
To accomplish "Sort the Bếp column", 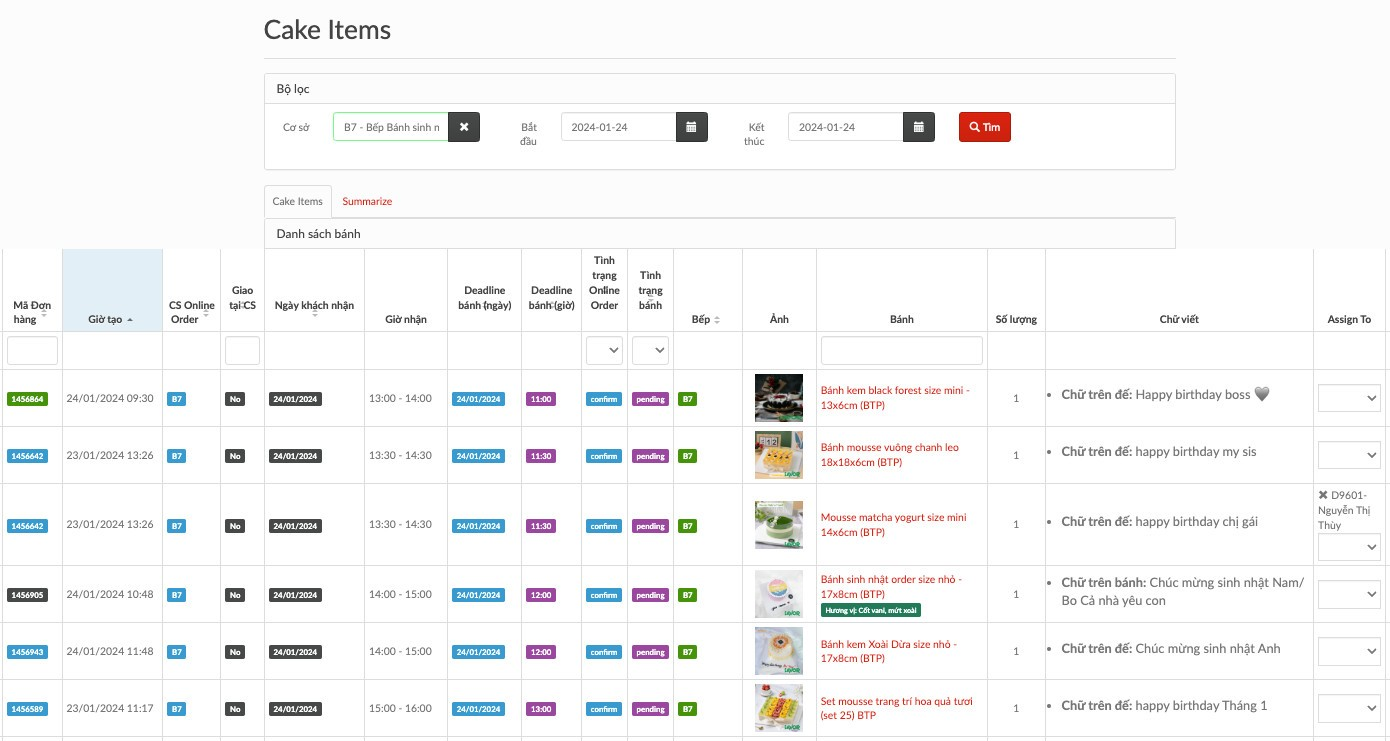I will pos(717,320).
